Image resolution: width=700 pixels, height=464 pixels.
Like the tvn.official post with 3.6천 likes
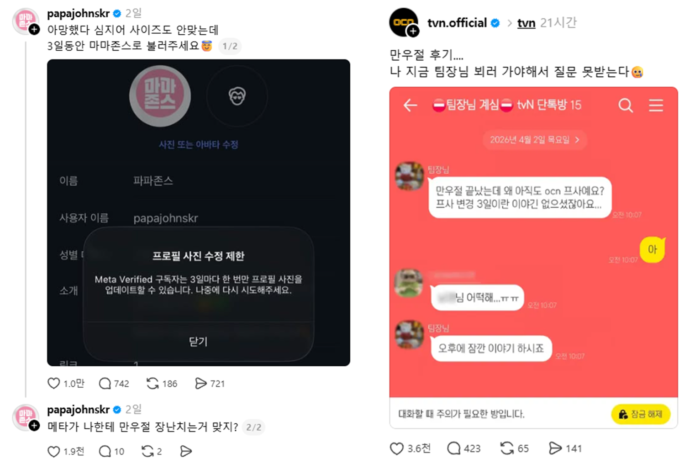point(397,448)
